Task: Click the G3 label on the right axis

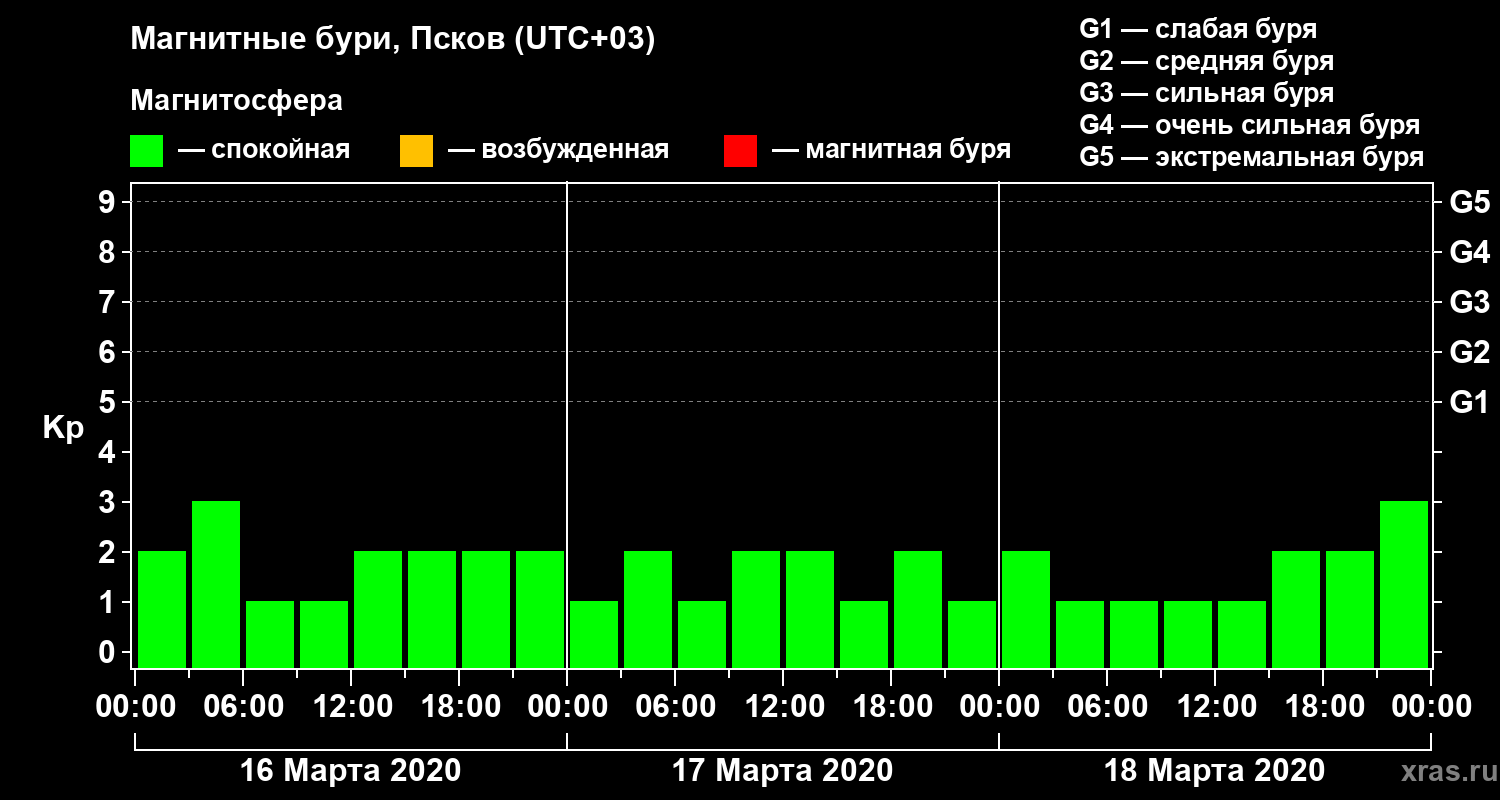Action: tap(1469, 302)
